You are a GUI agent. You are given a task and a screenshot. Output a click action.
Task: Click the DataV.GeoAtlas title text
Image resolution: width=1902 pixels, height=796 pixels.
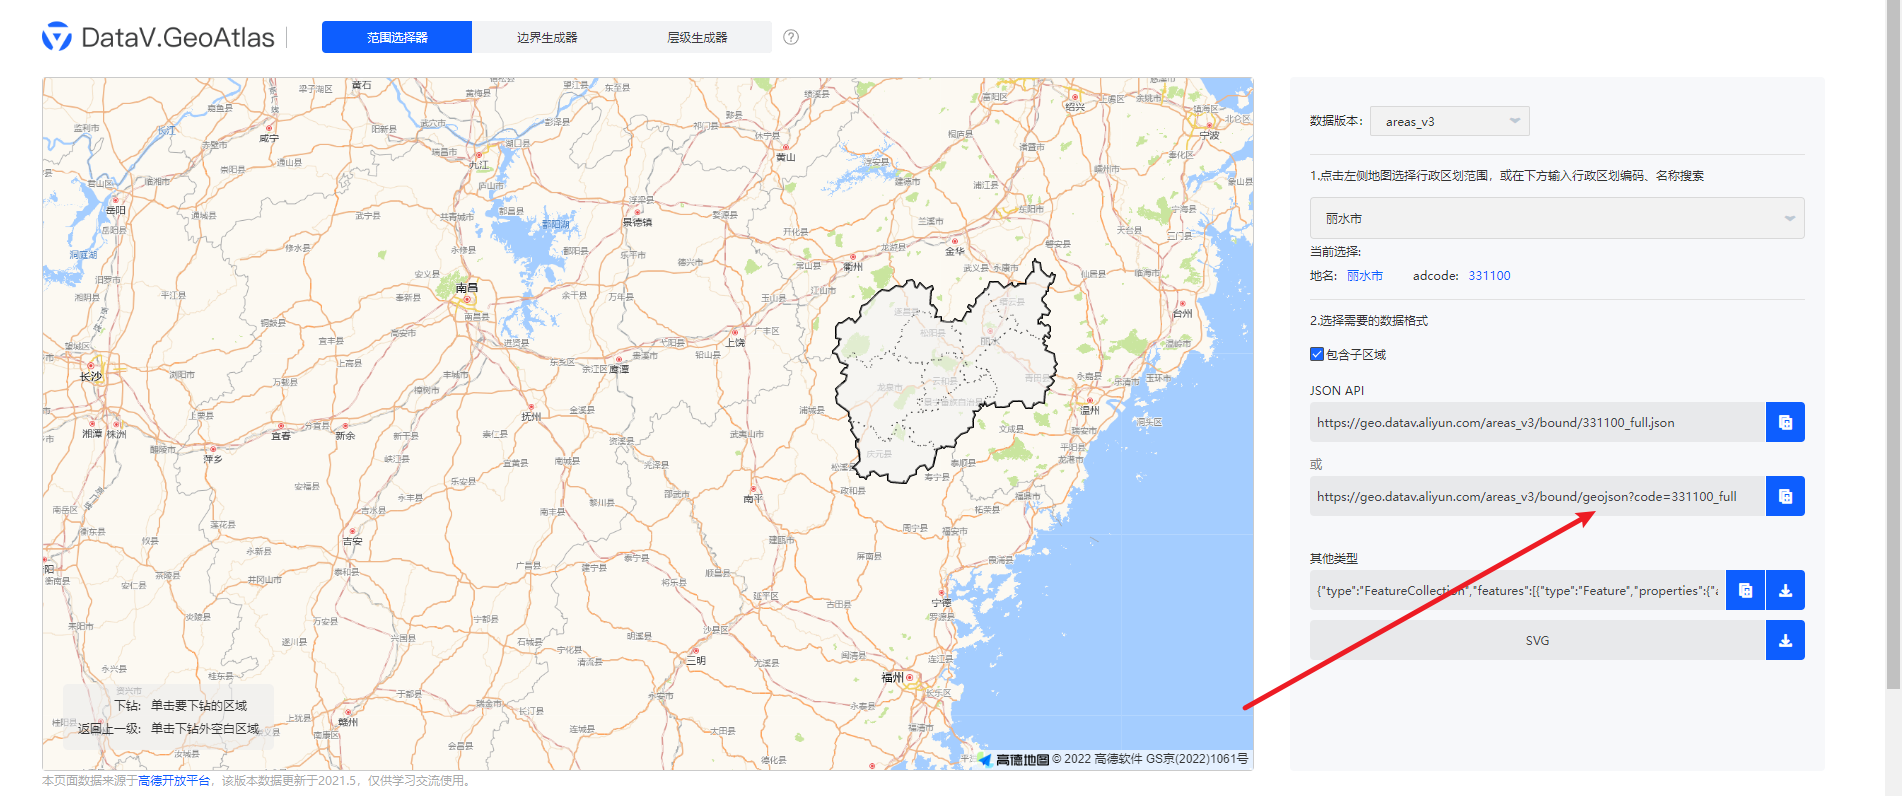click(178, 37)
